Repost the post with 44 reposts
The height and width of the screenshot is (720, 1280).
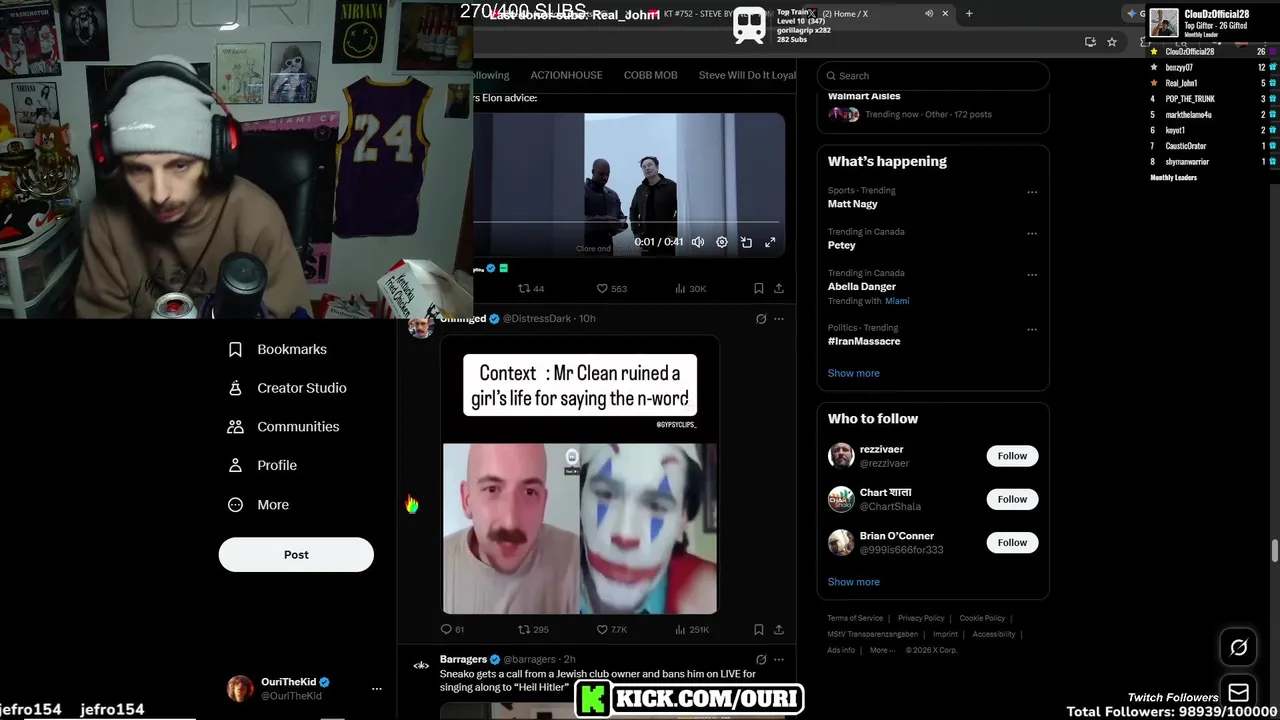click(531, 288)
